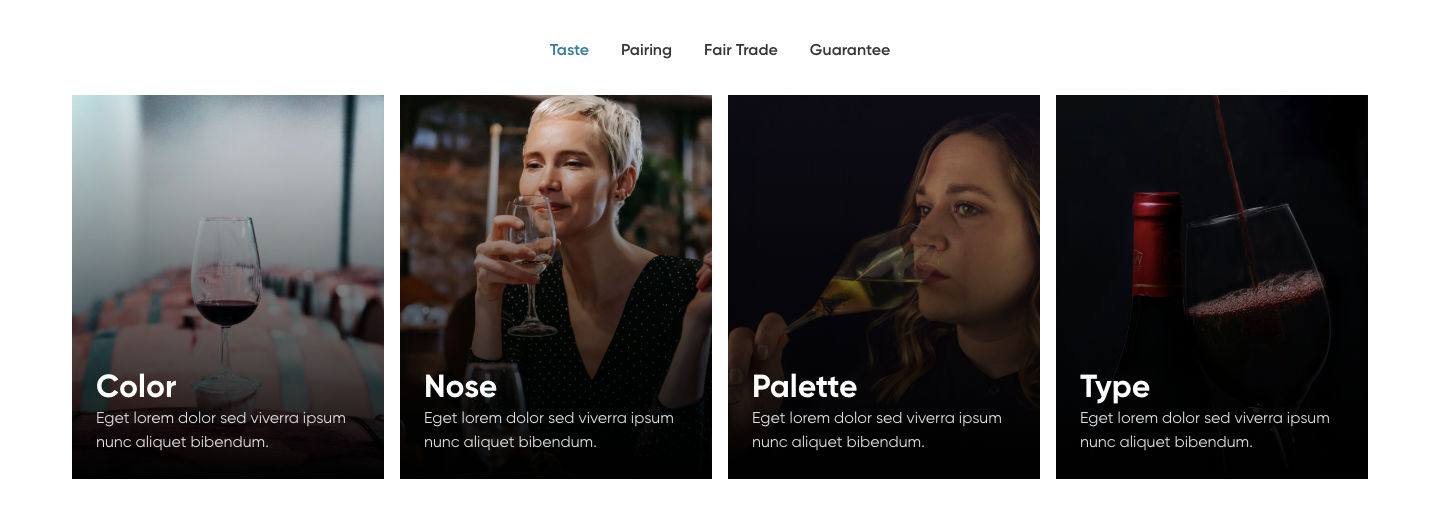Image resolution: width=1440 pixels, height=517 pixels.
Task: Switch to the Taste tab
Action: pos(569,50)
